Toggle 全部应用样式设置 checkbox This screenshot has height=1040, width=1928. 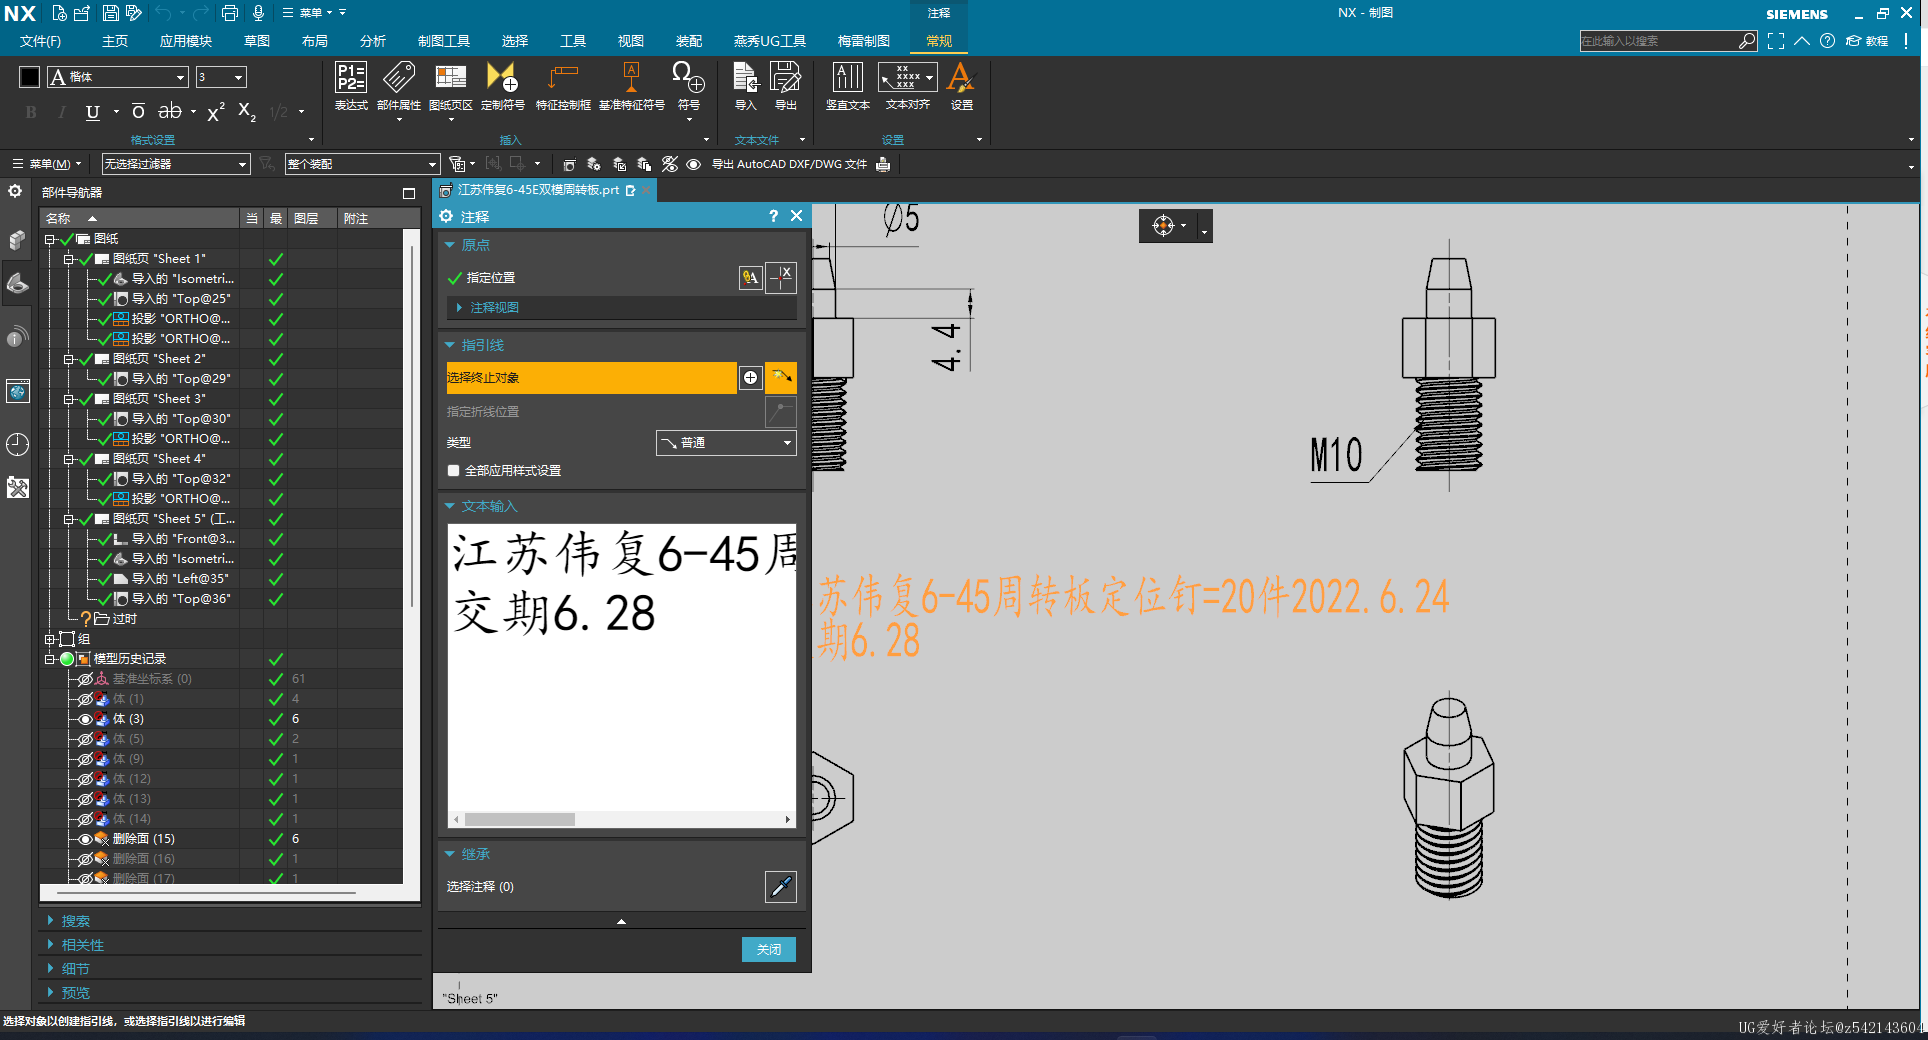coord(454,470)
